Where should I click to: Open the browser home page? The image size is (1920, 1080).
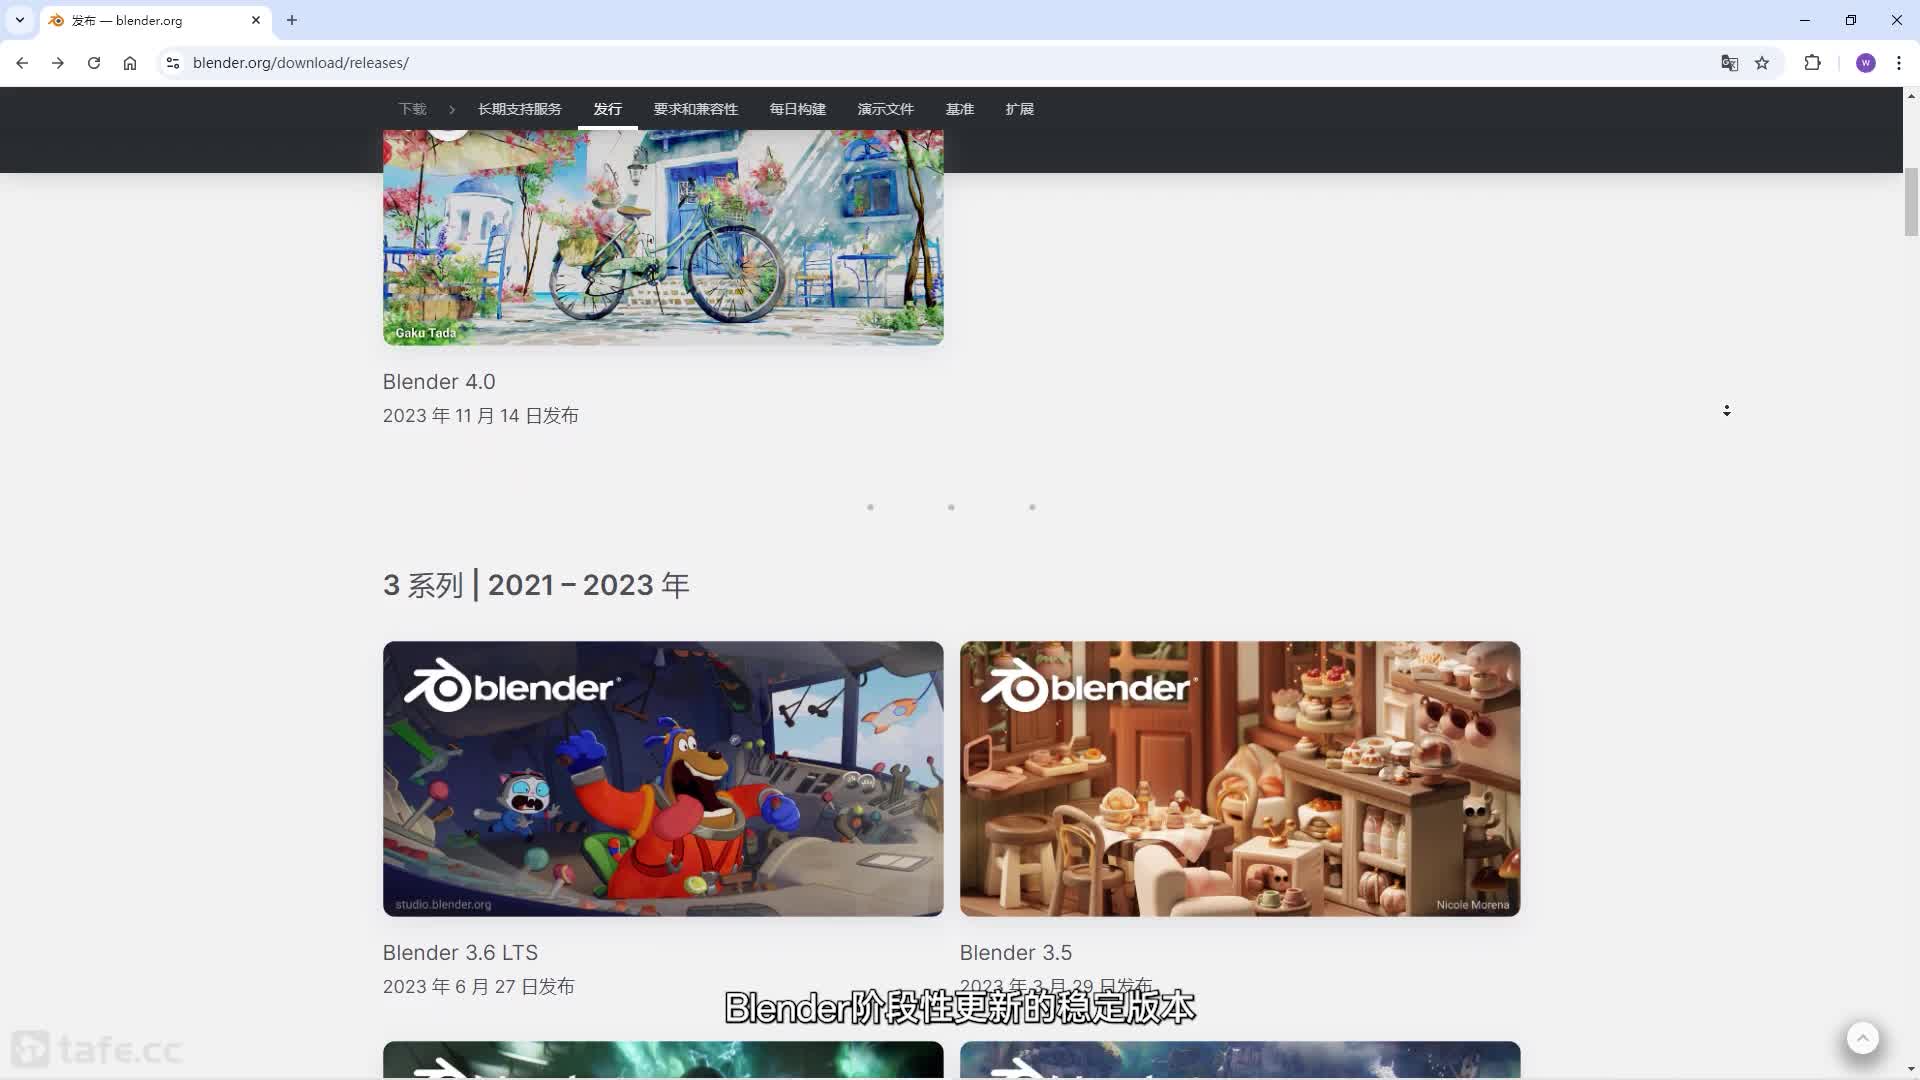tap(130, 63)
